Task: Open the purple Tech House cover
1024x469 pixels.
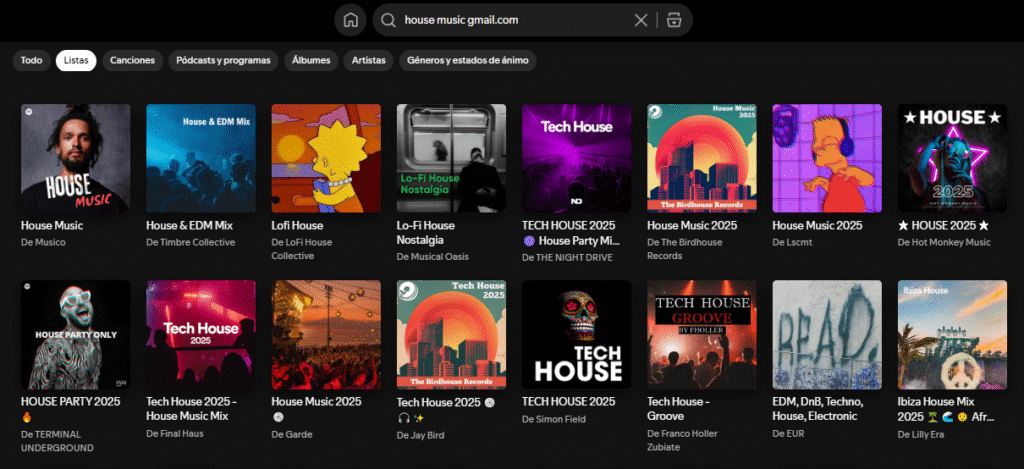Action: [x=577, y=158]
